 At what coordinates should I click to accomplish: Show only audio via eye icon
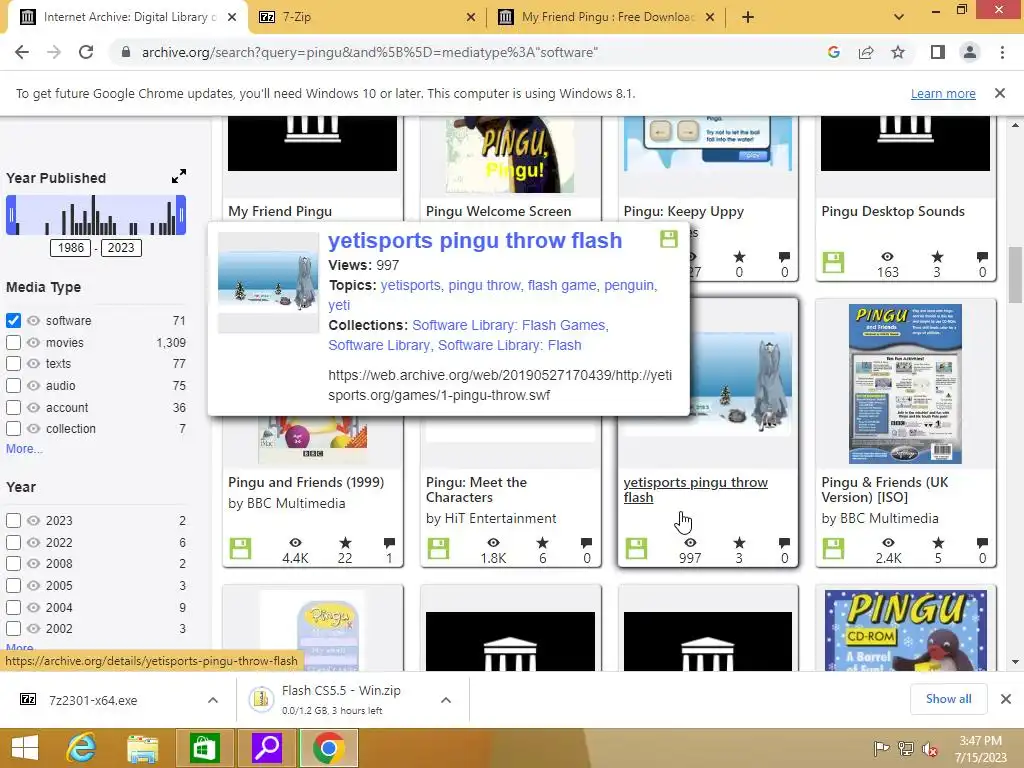(33, 385)
